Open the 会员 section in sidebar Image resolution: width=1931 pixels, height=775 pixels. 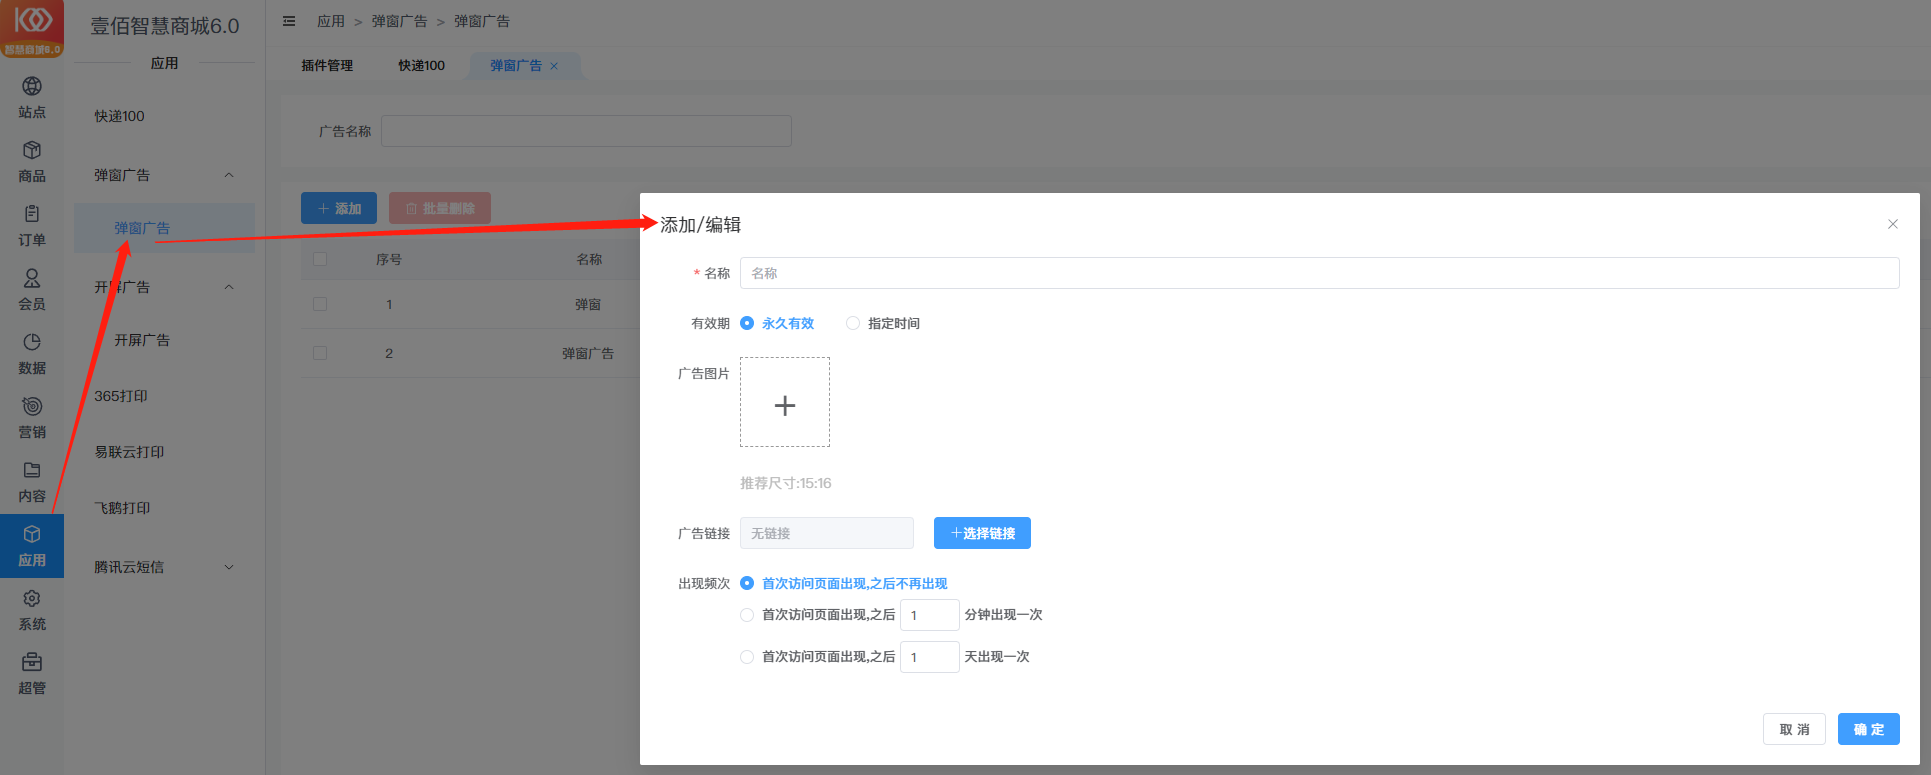click(32, 290)
